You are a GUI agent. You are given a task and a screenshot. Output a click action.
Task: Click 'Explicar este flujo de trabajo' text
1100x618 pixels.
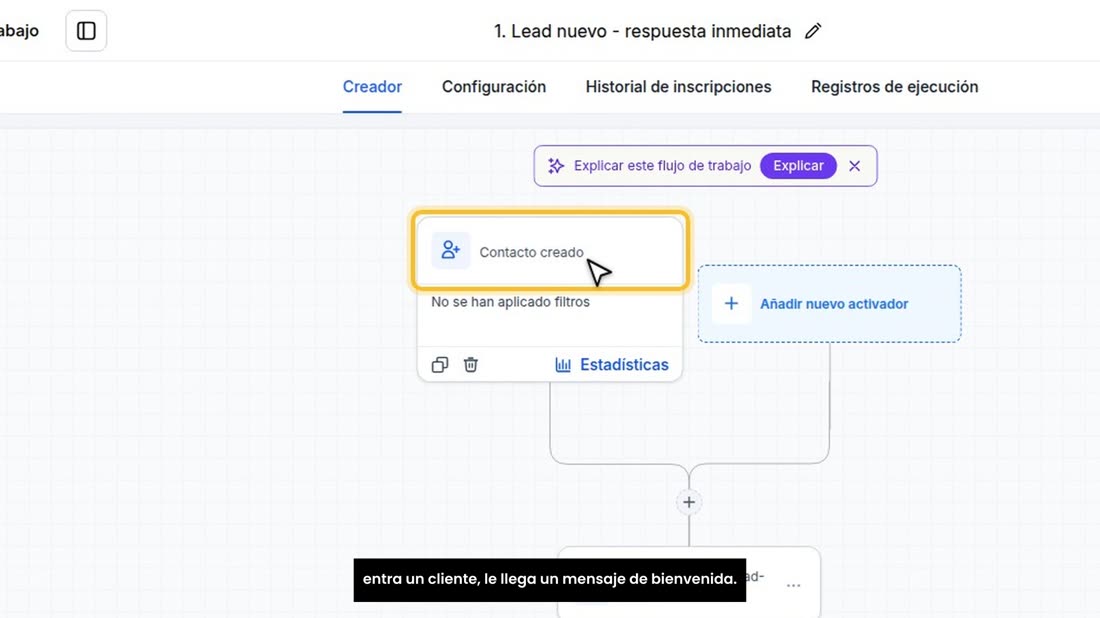click(662, 166)
